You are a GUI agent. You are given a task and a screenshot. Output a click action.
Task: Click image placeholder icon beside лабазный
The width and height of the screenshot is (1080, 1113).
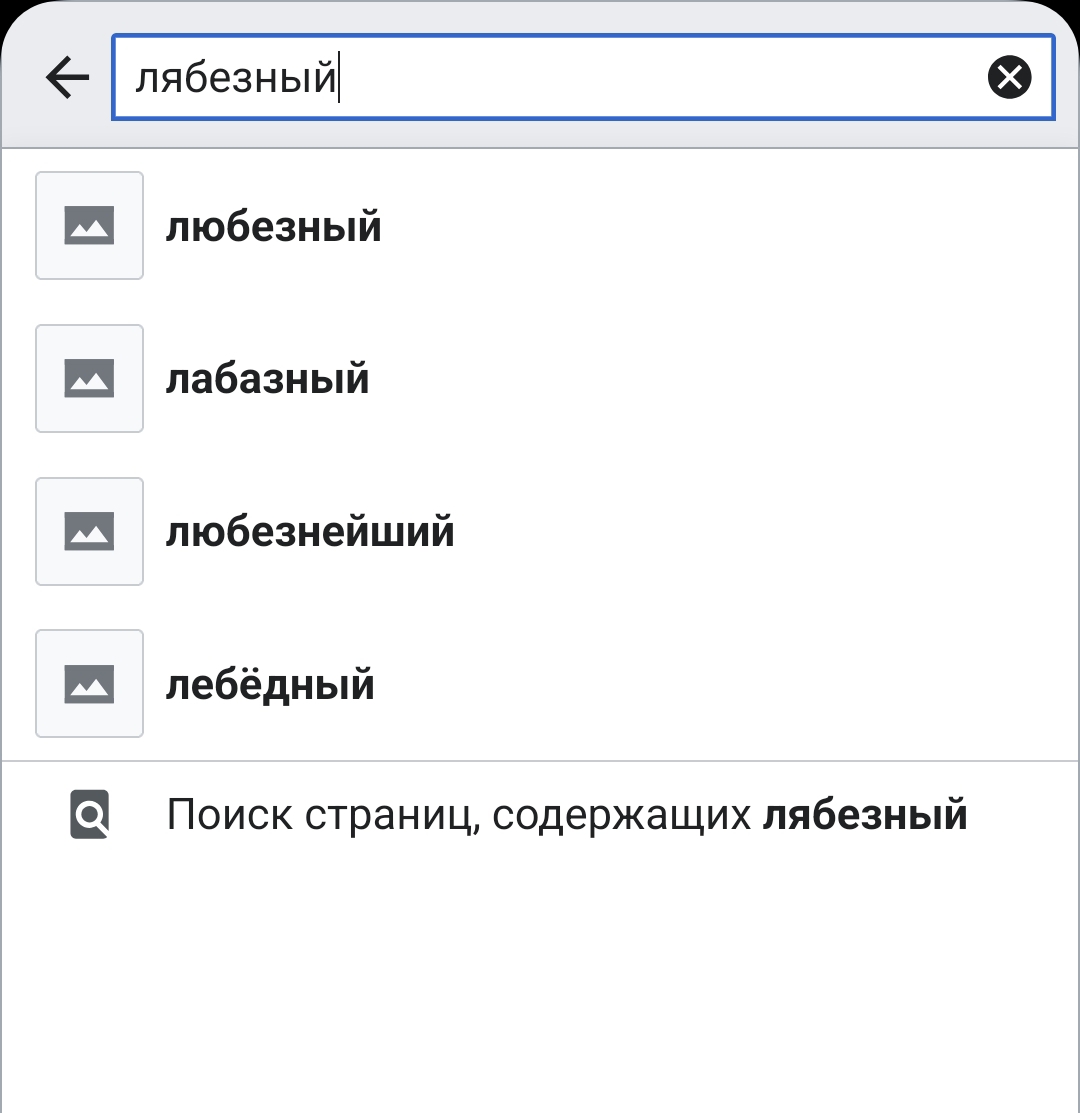coord(89,379)
